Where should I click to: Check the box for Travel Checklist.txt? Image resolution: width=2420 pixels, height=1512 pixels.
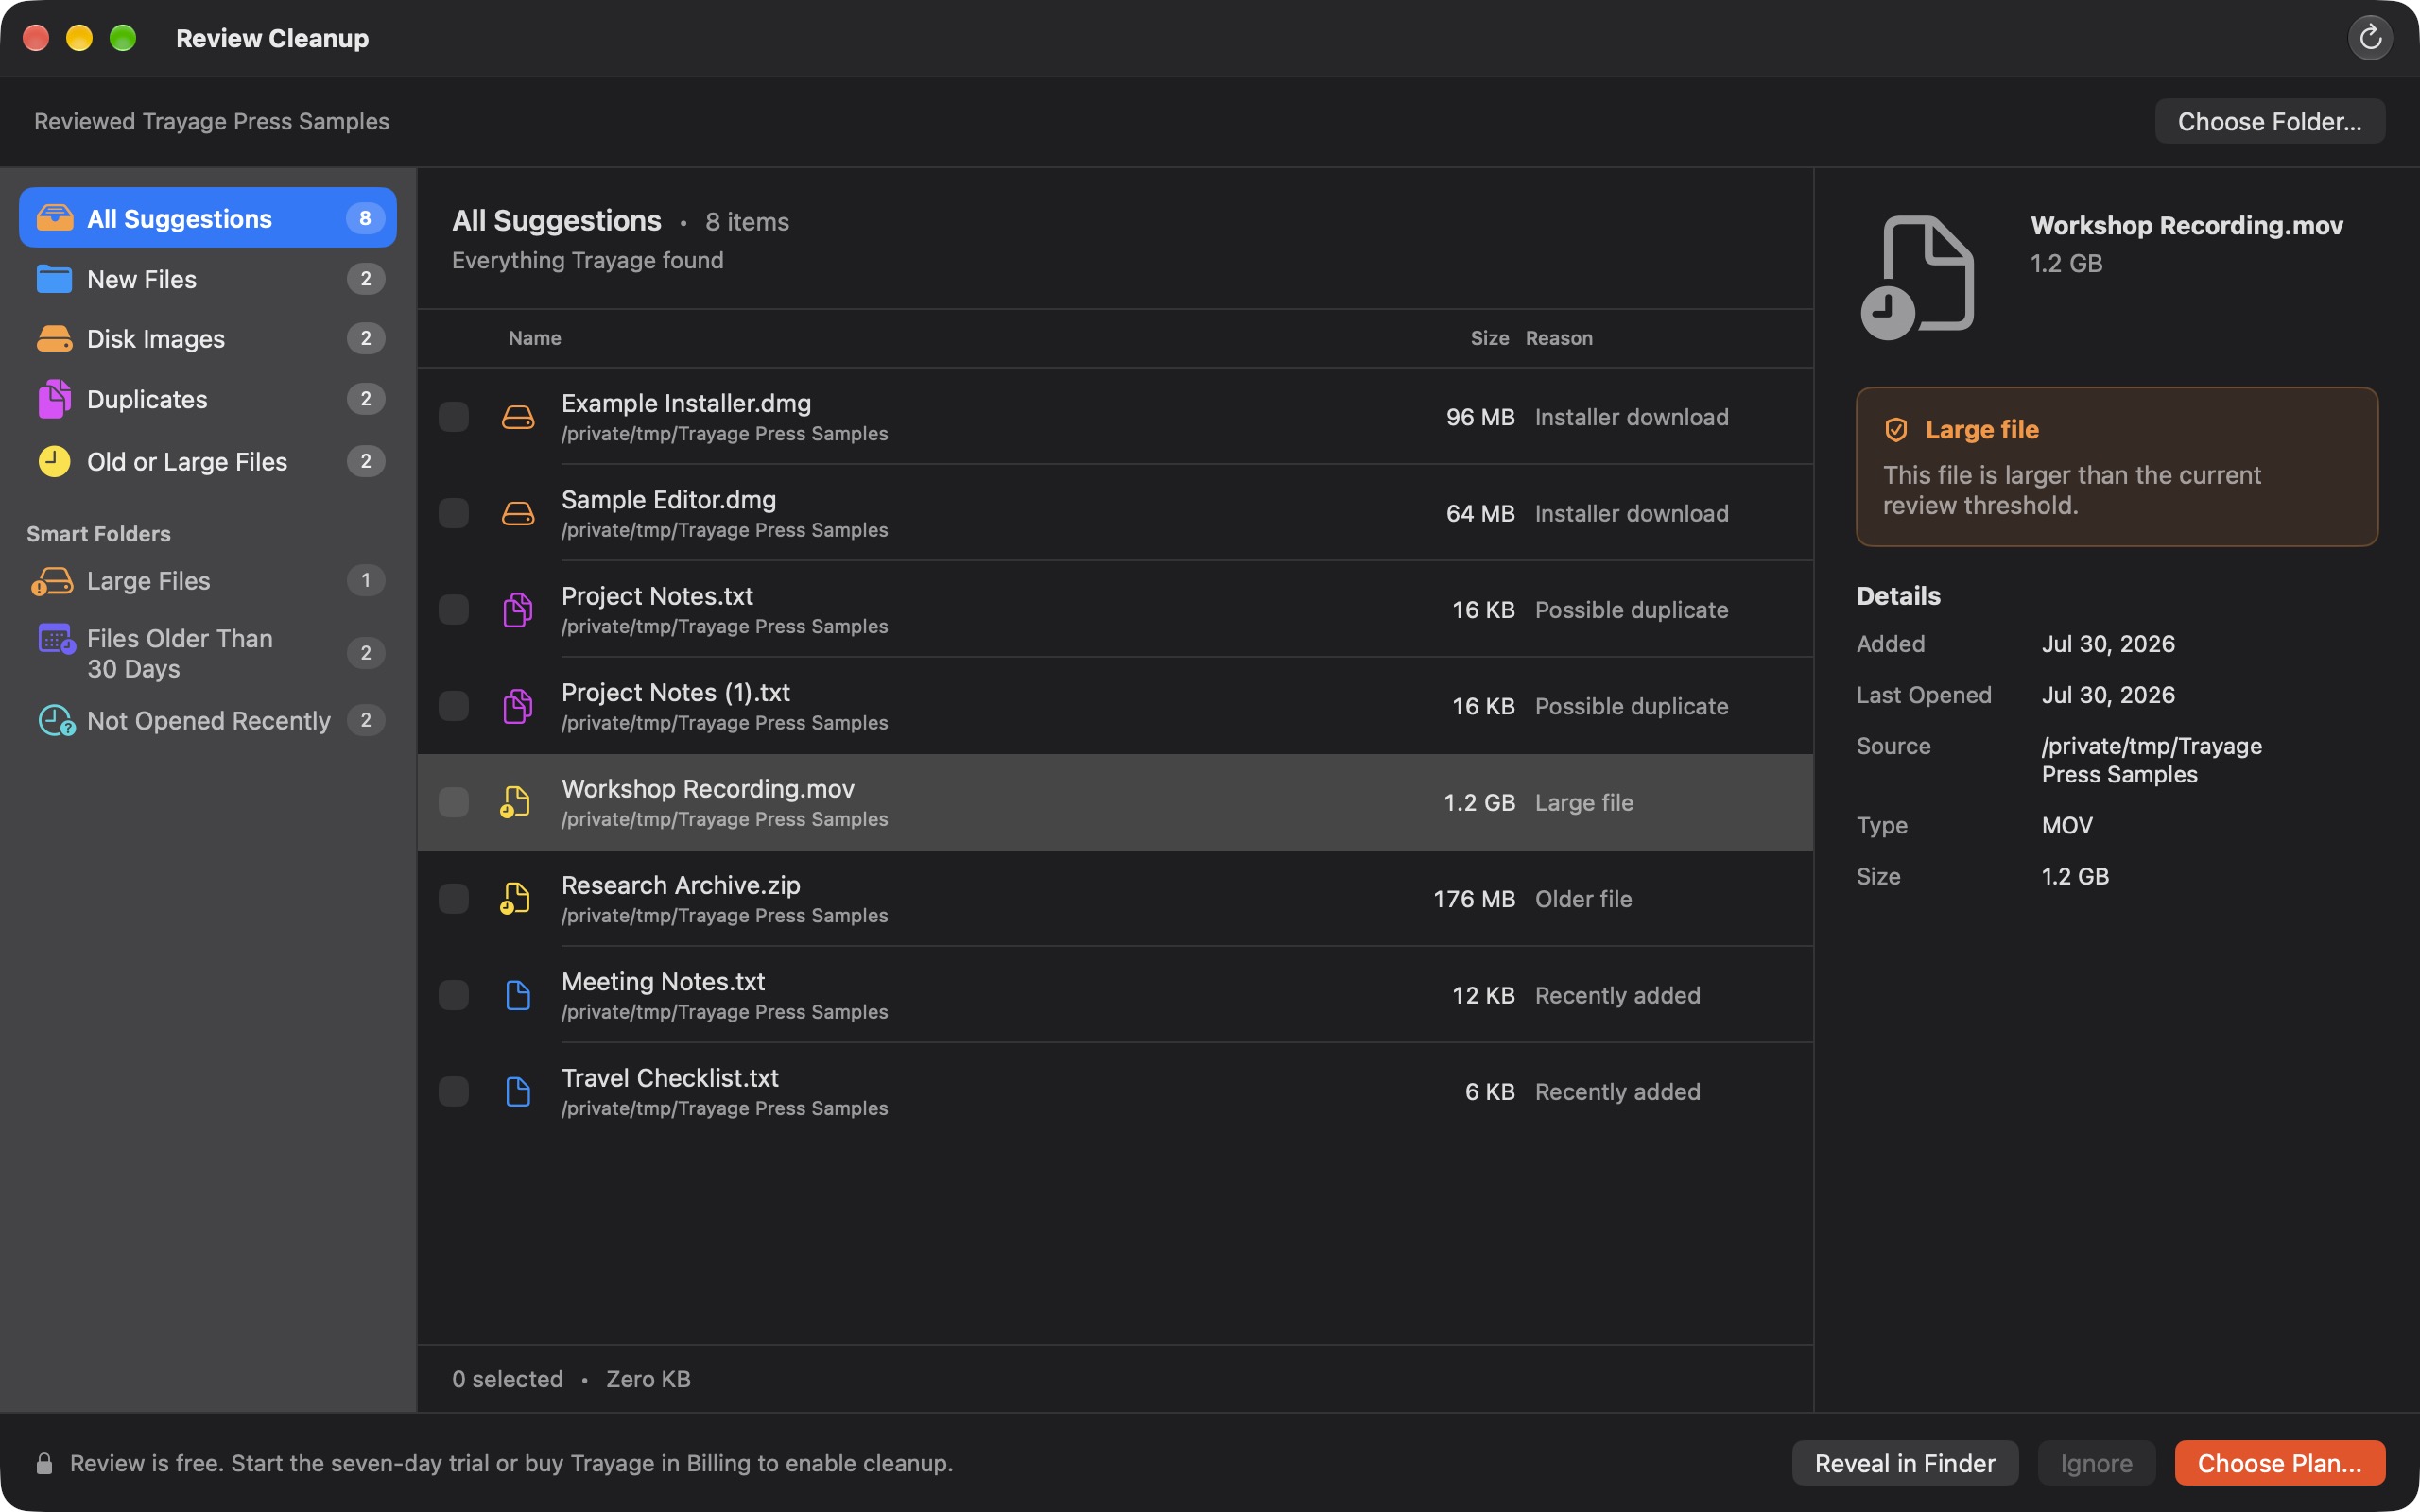click(454, 1092)
